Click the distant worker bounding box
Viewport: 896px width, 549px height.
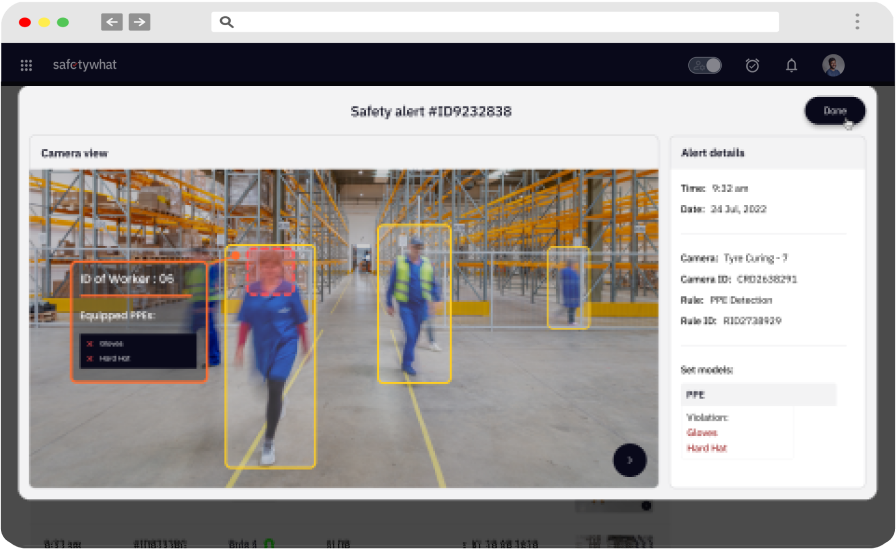point(568,288)
